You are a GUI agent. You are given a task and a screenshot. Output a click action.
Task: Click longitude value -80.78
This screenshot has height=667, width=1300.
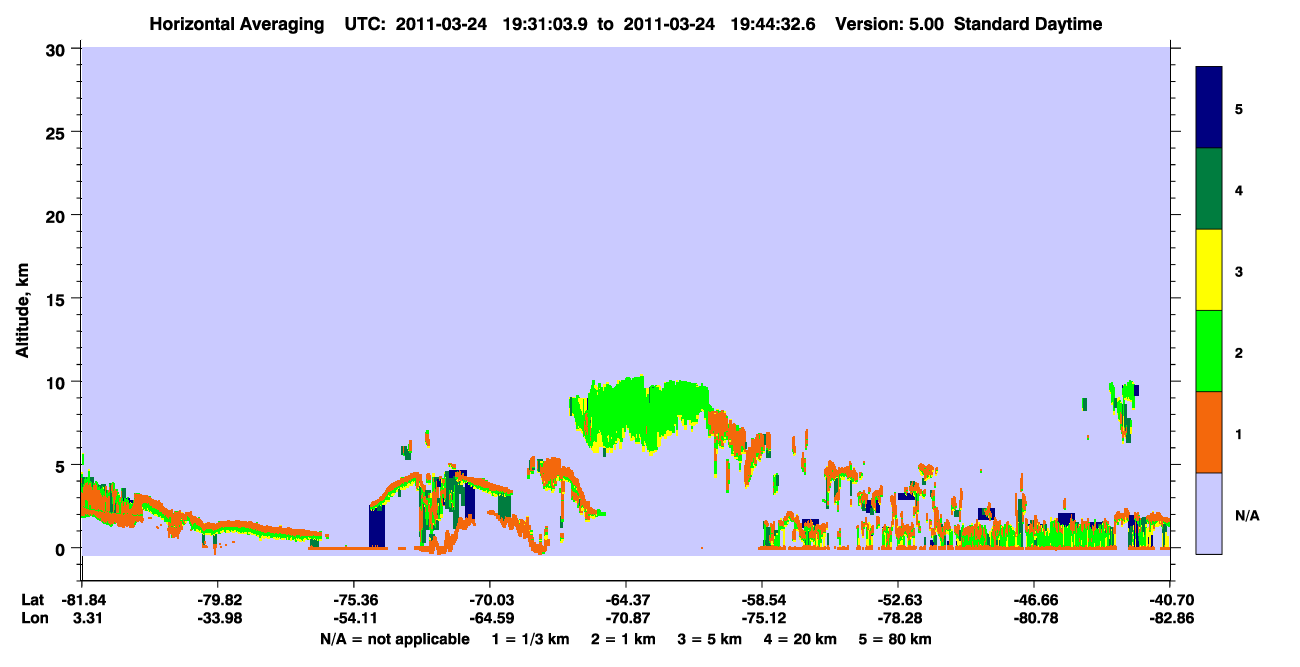click(x=1034, y=618)
